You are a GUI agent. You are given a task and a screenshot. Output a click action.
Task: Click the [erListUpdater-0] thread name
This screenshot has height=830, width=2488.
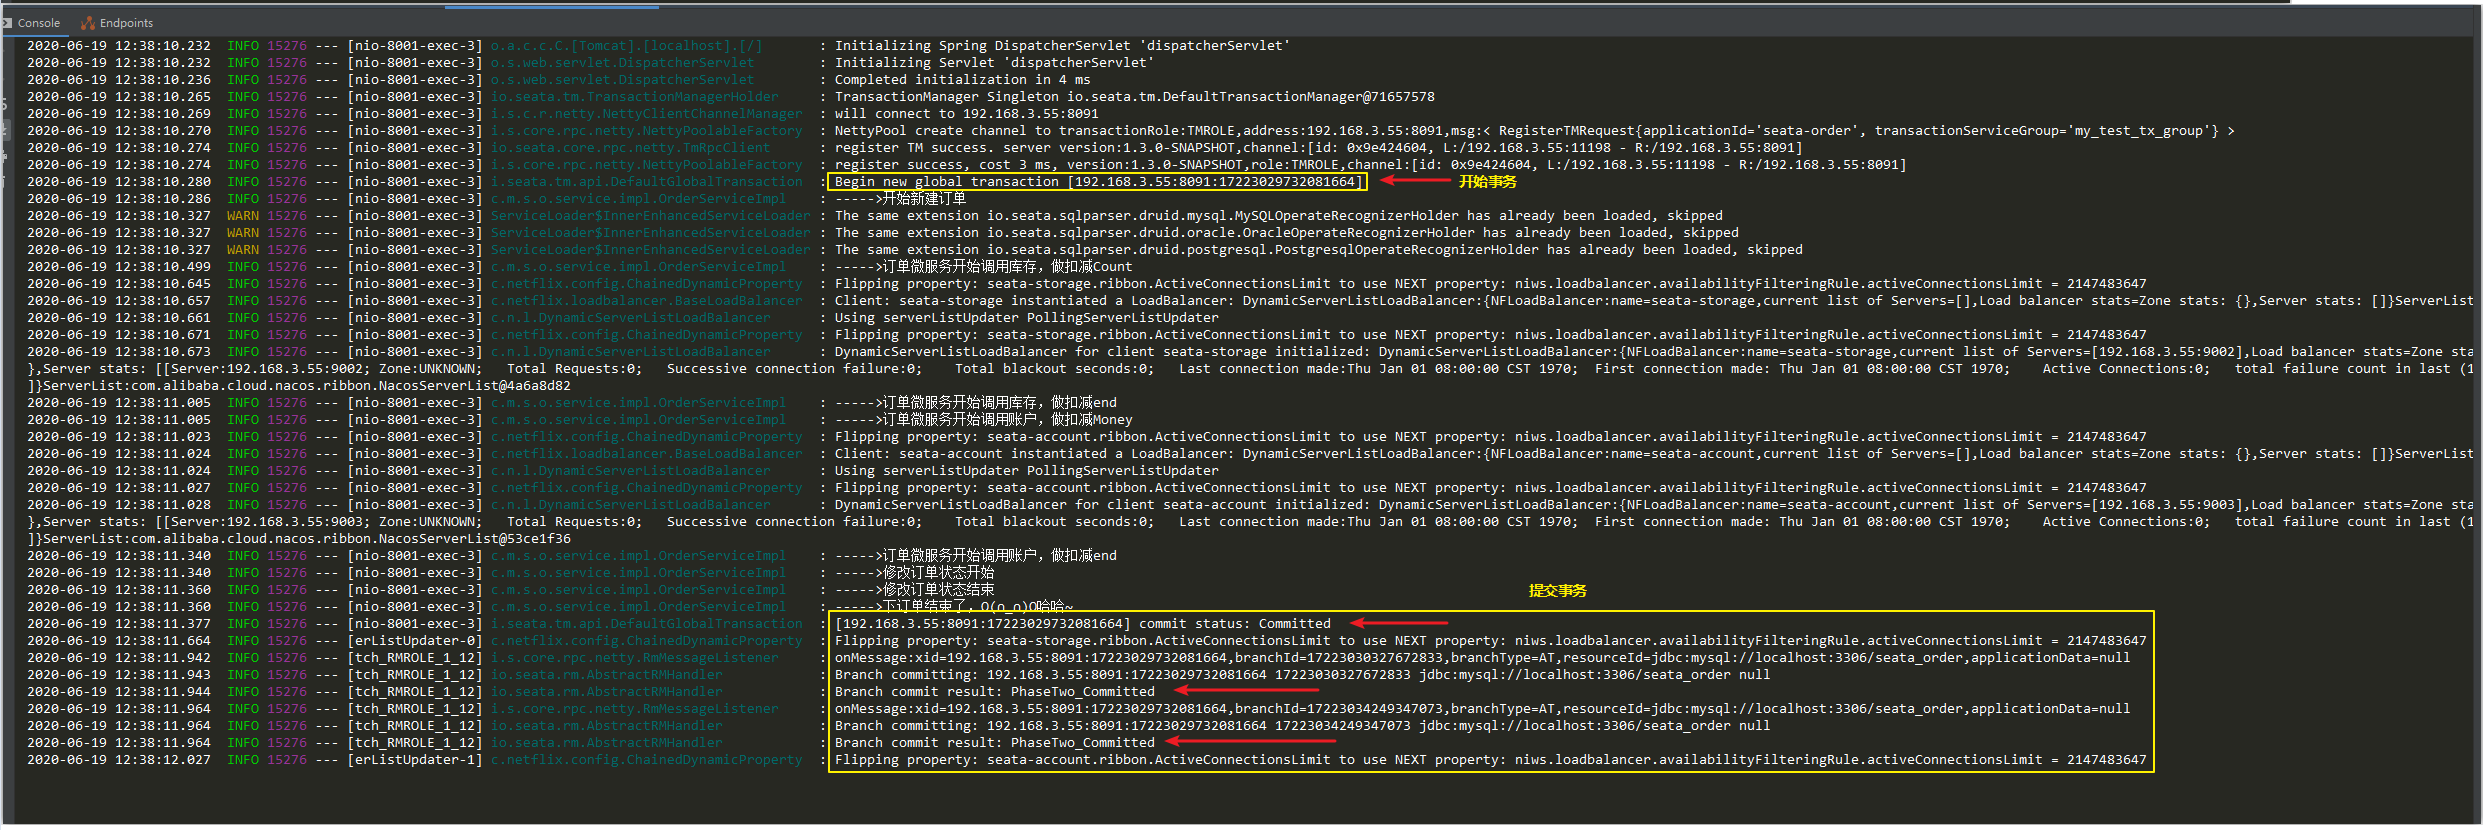coord(415,641)
